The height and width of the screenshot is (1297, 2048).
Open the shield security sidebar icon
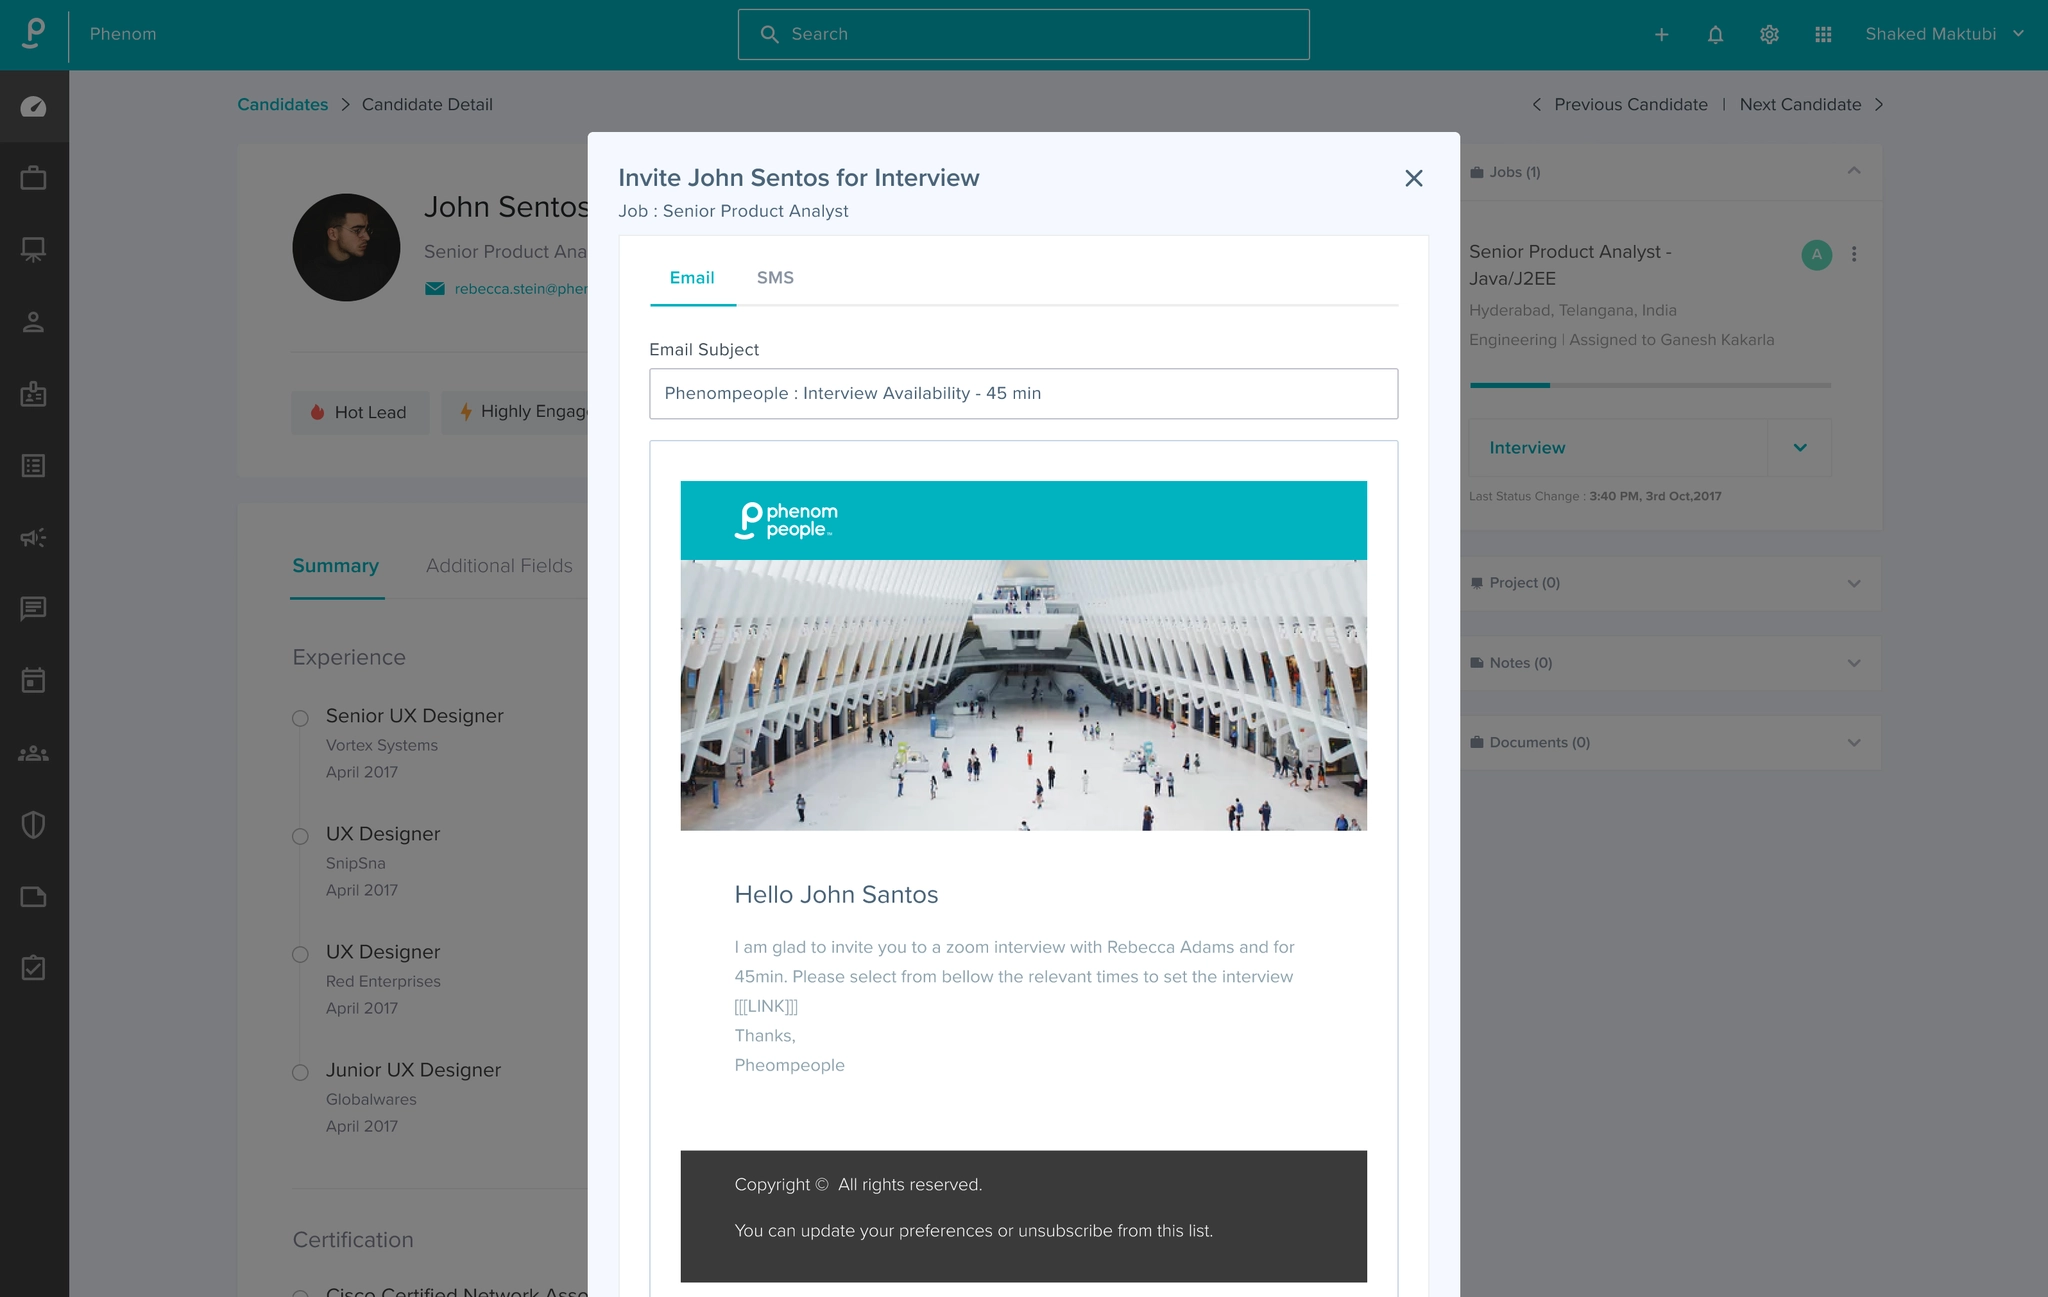[34, 825]
